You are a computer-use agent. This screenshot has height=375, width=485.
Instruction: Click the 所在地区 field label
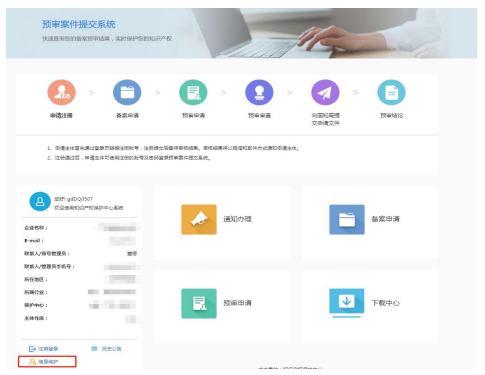pyautogui.click(x=36, y=279)
